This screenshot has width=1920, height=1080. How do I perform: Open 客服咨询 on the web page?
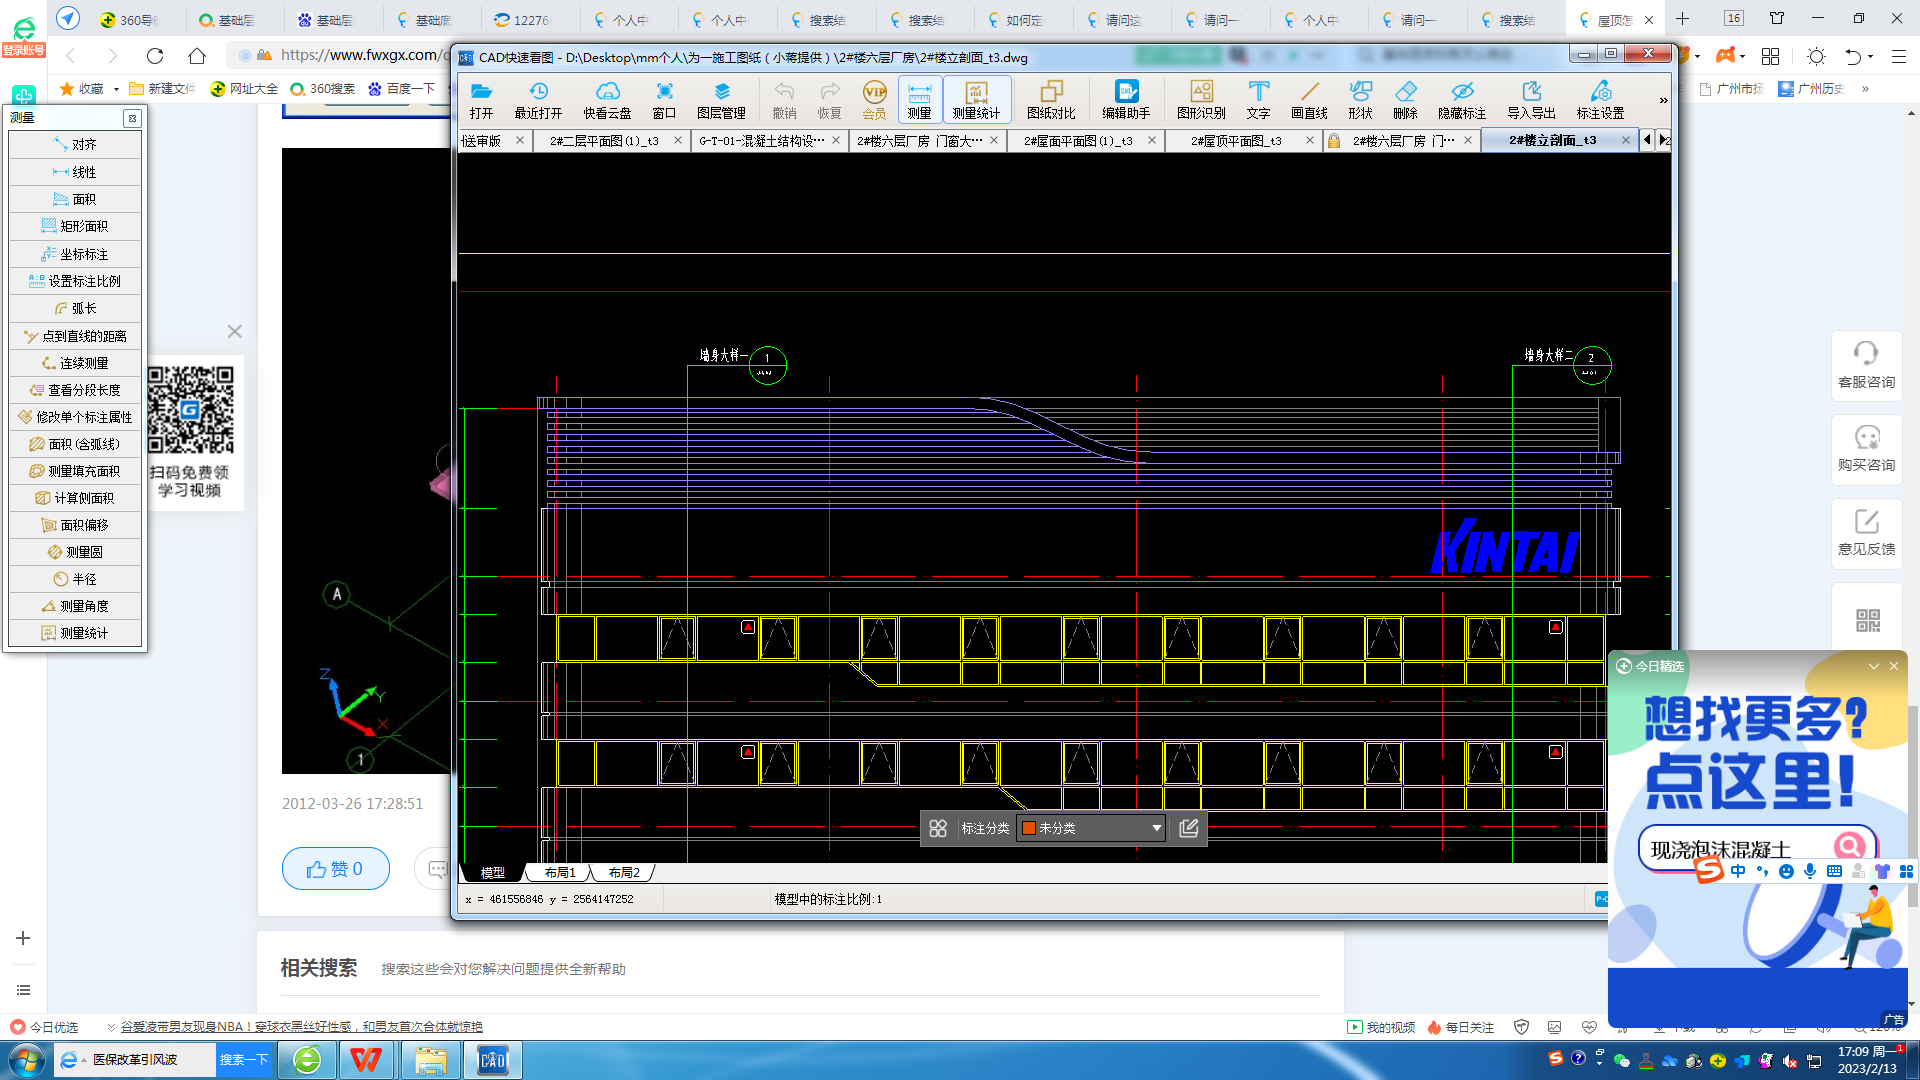[x=1866, y=366]
